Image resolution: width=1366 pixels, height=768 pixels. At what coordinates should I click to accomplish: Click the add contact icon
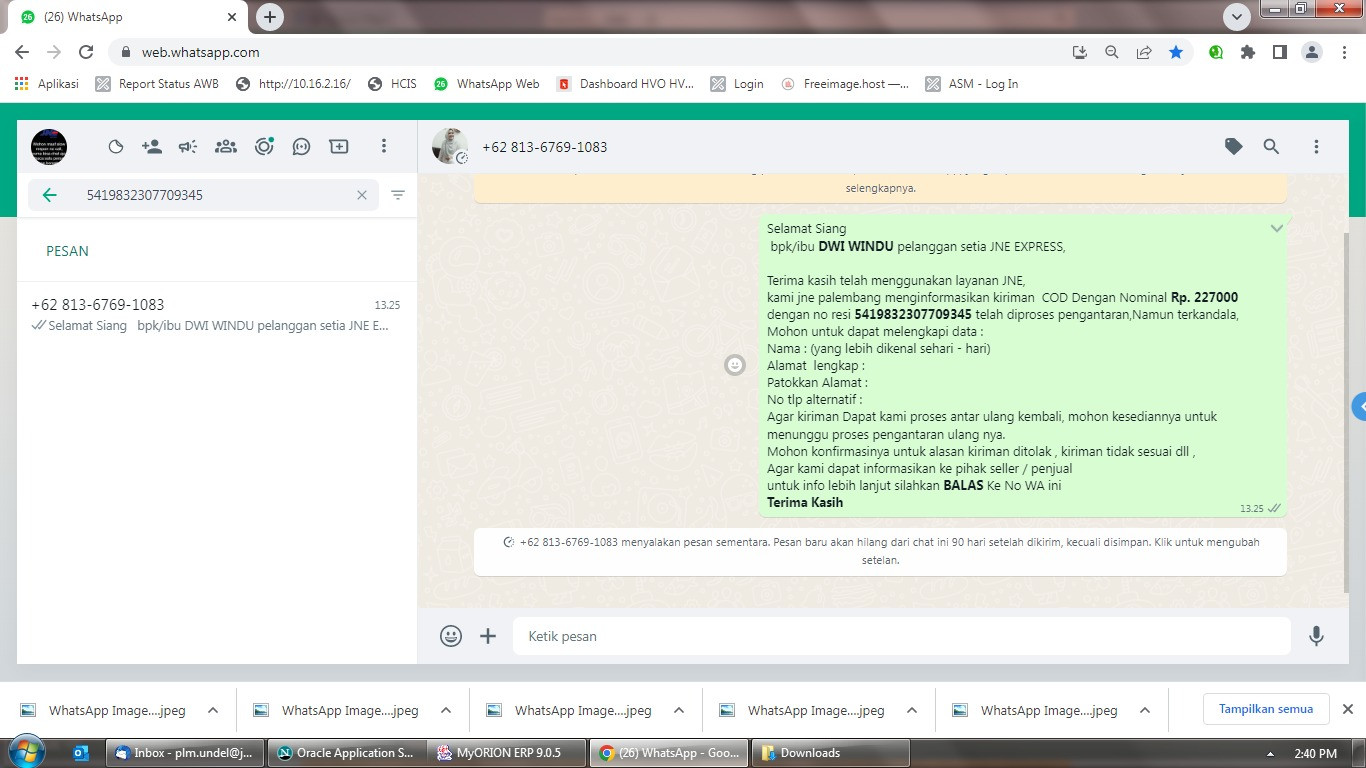152,147
